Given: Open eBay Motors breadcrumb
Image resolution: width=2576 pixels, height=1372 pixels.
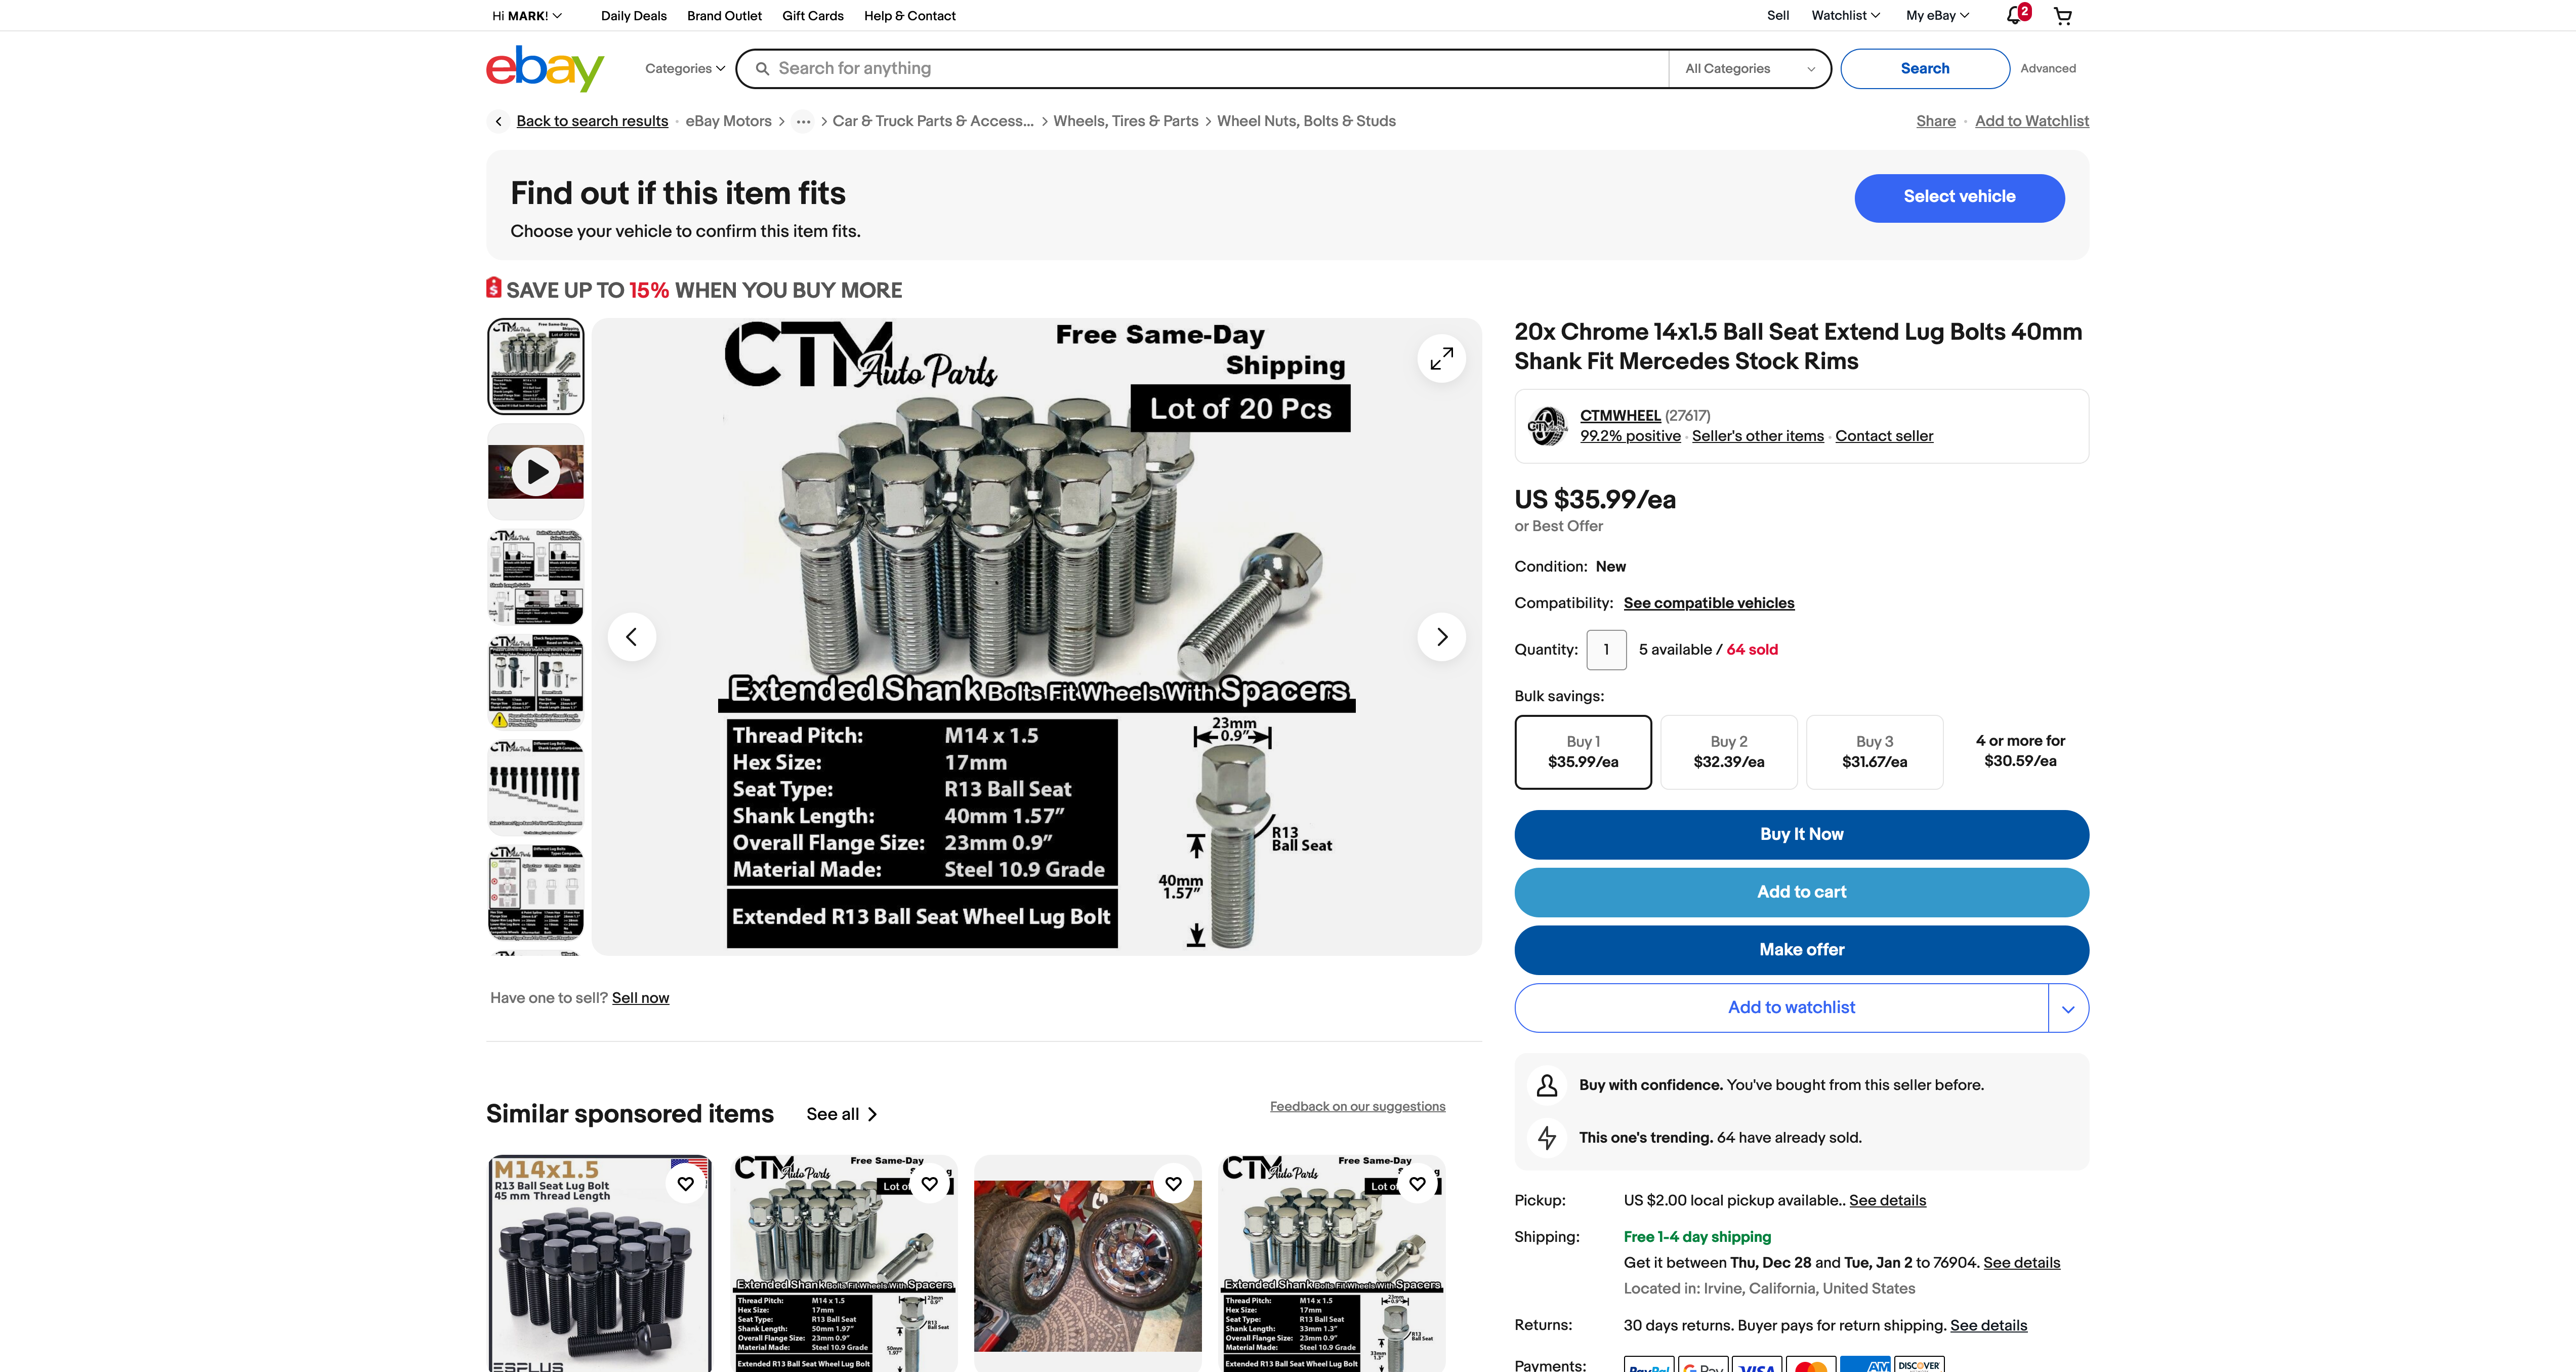Looking at the screenshot, I should point(728,121).
